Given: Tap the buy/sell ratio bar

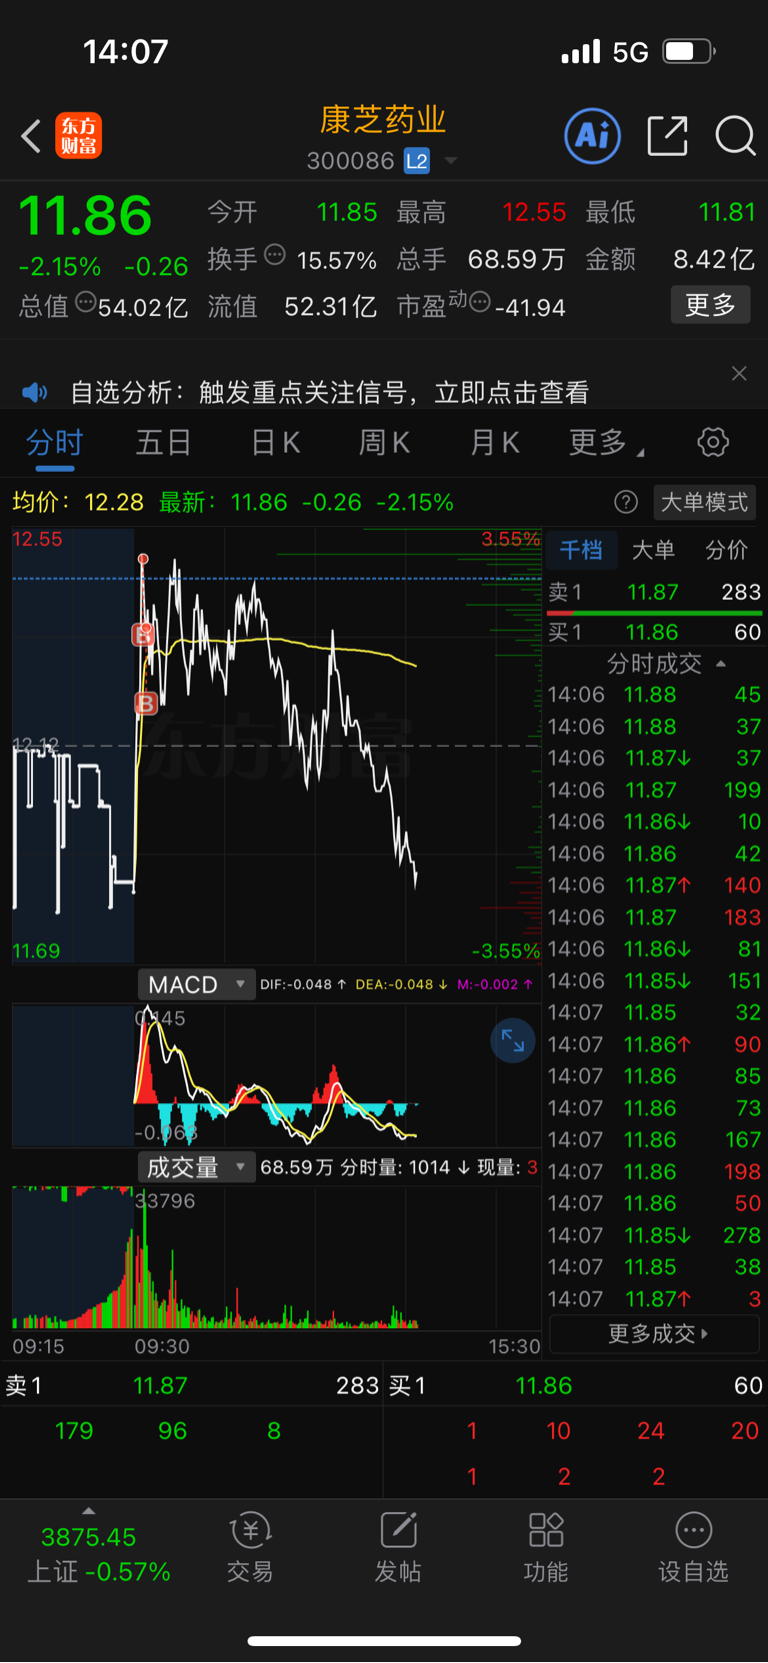Looking at the screenshot, I should point(655,612).
